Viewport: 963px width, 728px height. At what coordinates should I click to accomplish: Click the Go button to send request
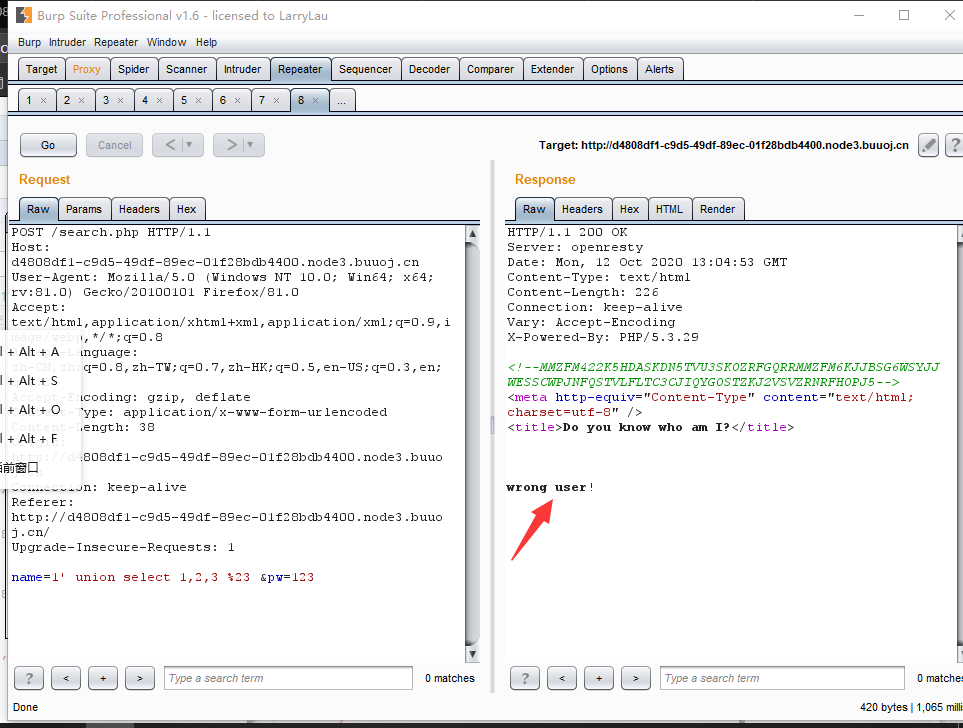(48, 145)
